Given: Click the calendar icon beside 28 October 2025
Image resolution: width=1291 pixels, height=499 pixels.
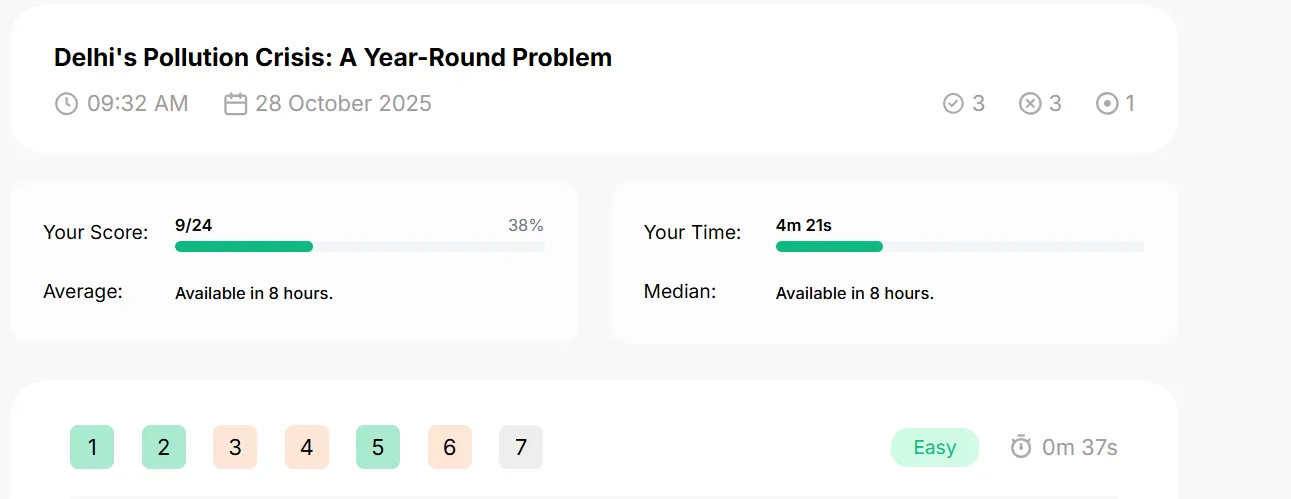Looking at the screenshot, I should [235, 103].
